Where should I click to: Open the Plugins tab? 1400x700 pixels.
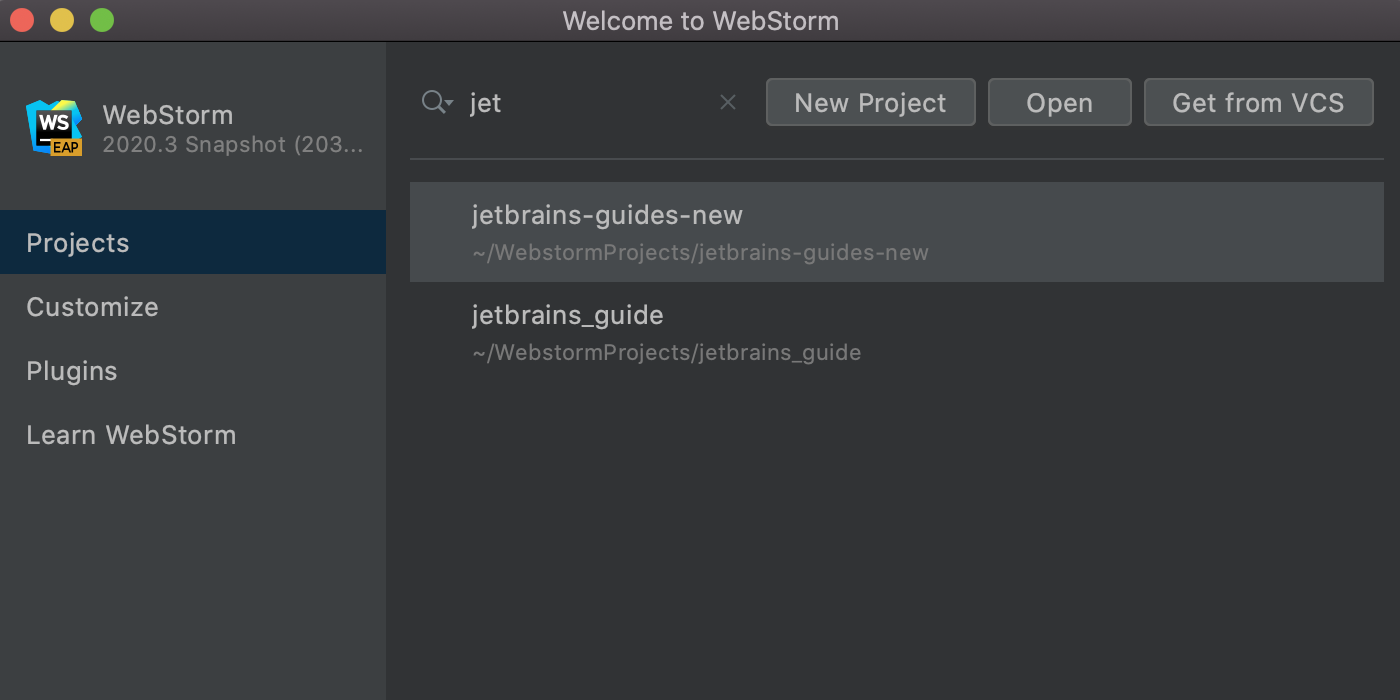pos(193,370)
